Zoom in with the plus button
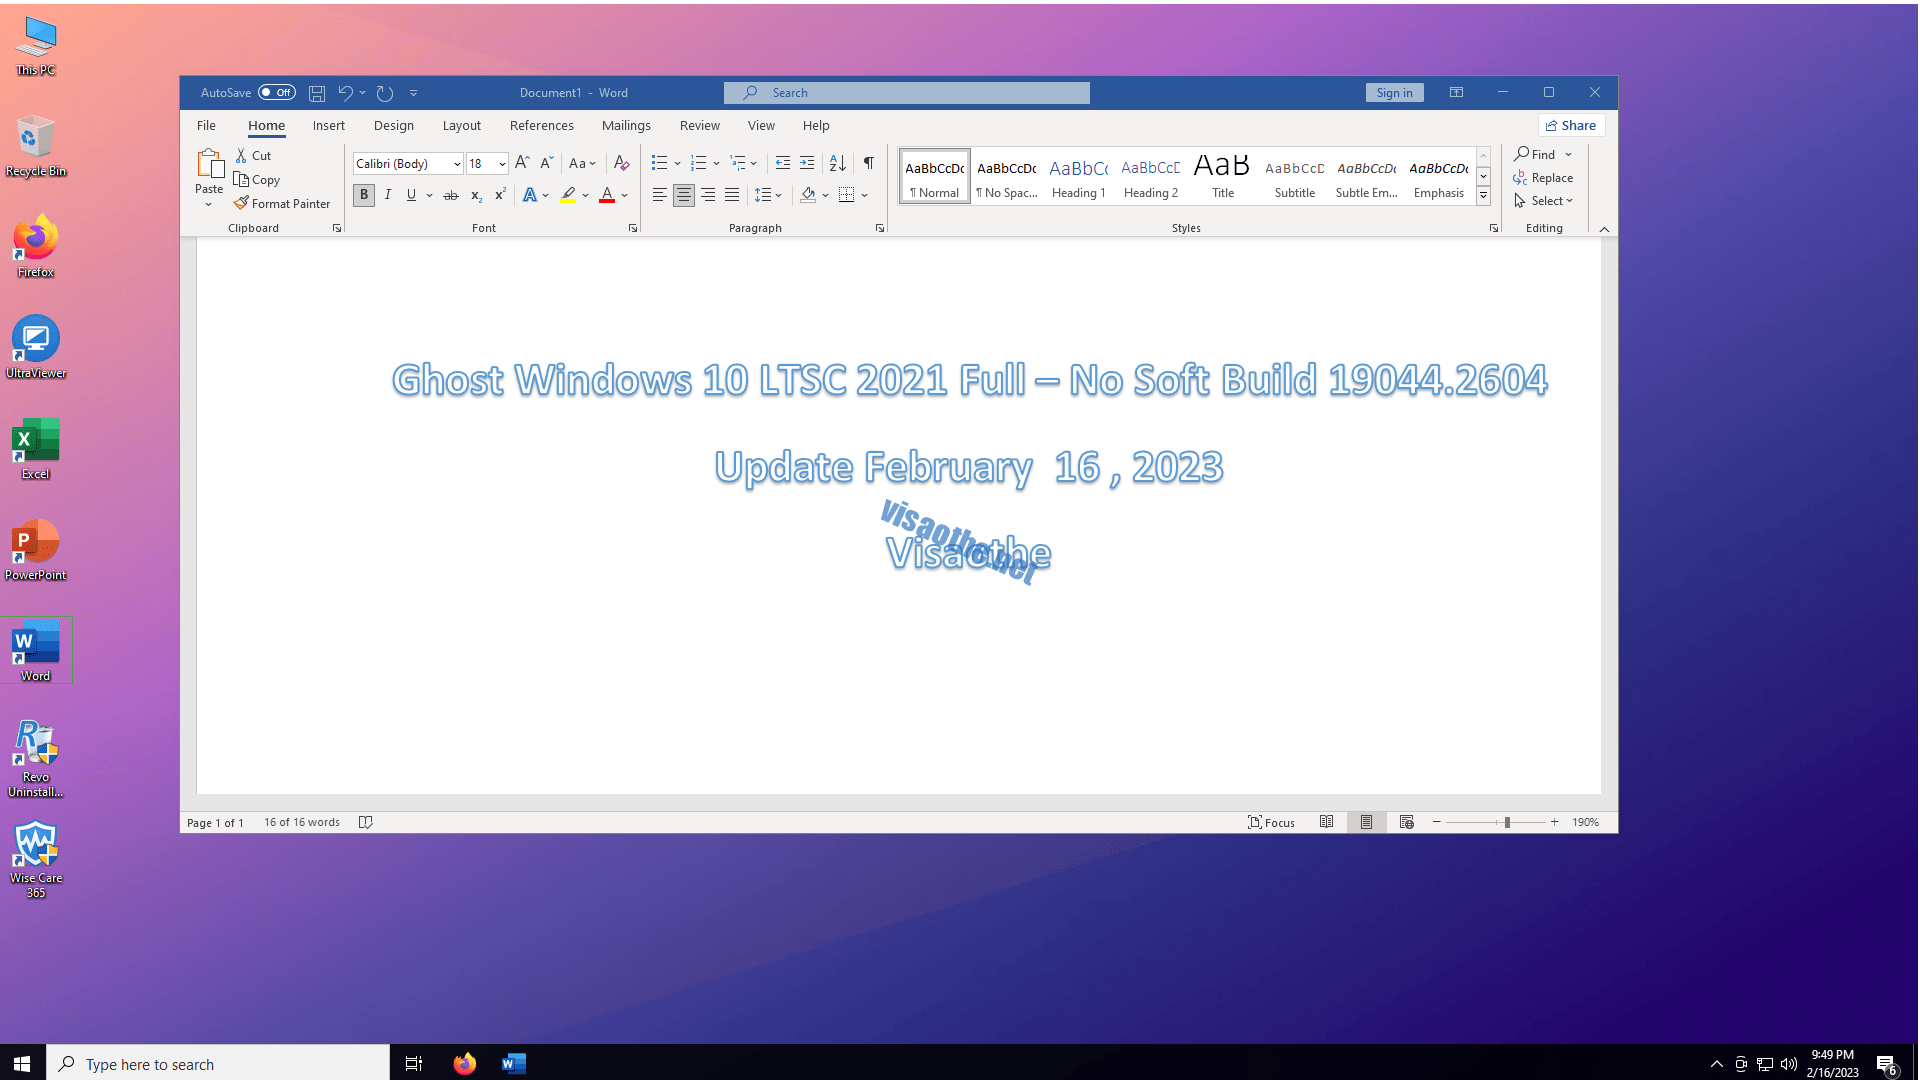Viewport: 1920px width, 1080px height. coord(1555,822)
